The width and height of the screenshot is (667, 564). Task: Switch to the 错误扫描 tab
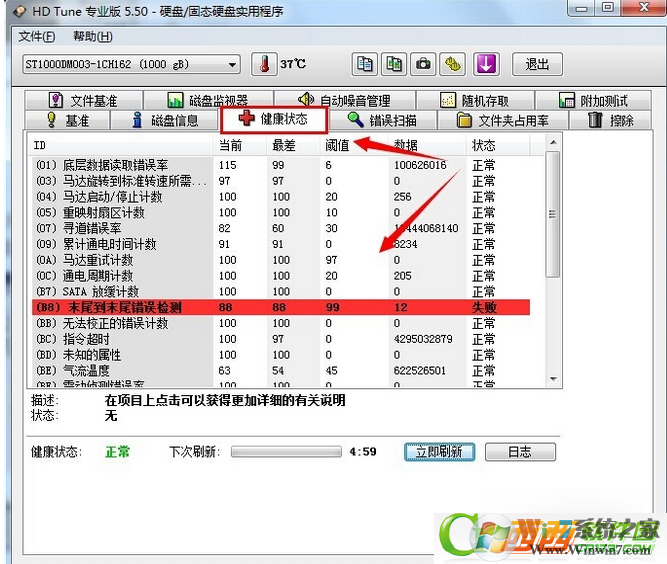click(x=386, y=120)
